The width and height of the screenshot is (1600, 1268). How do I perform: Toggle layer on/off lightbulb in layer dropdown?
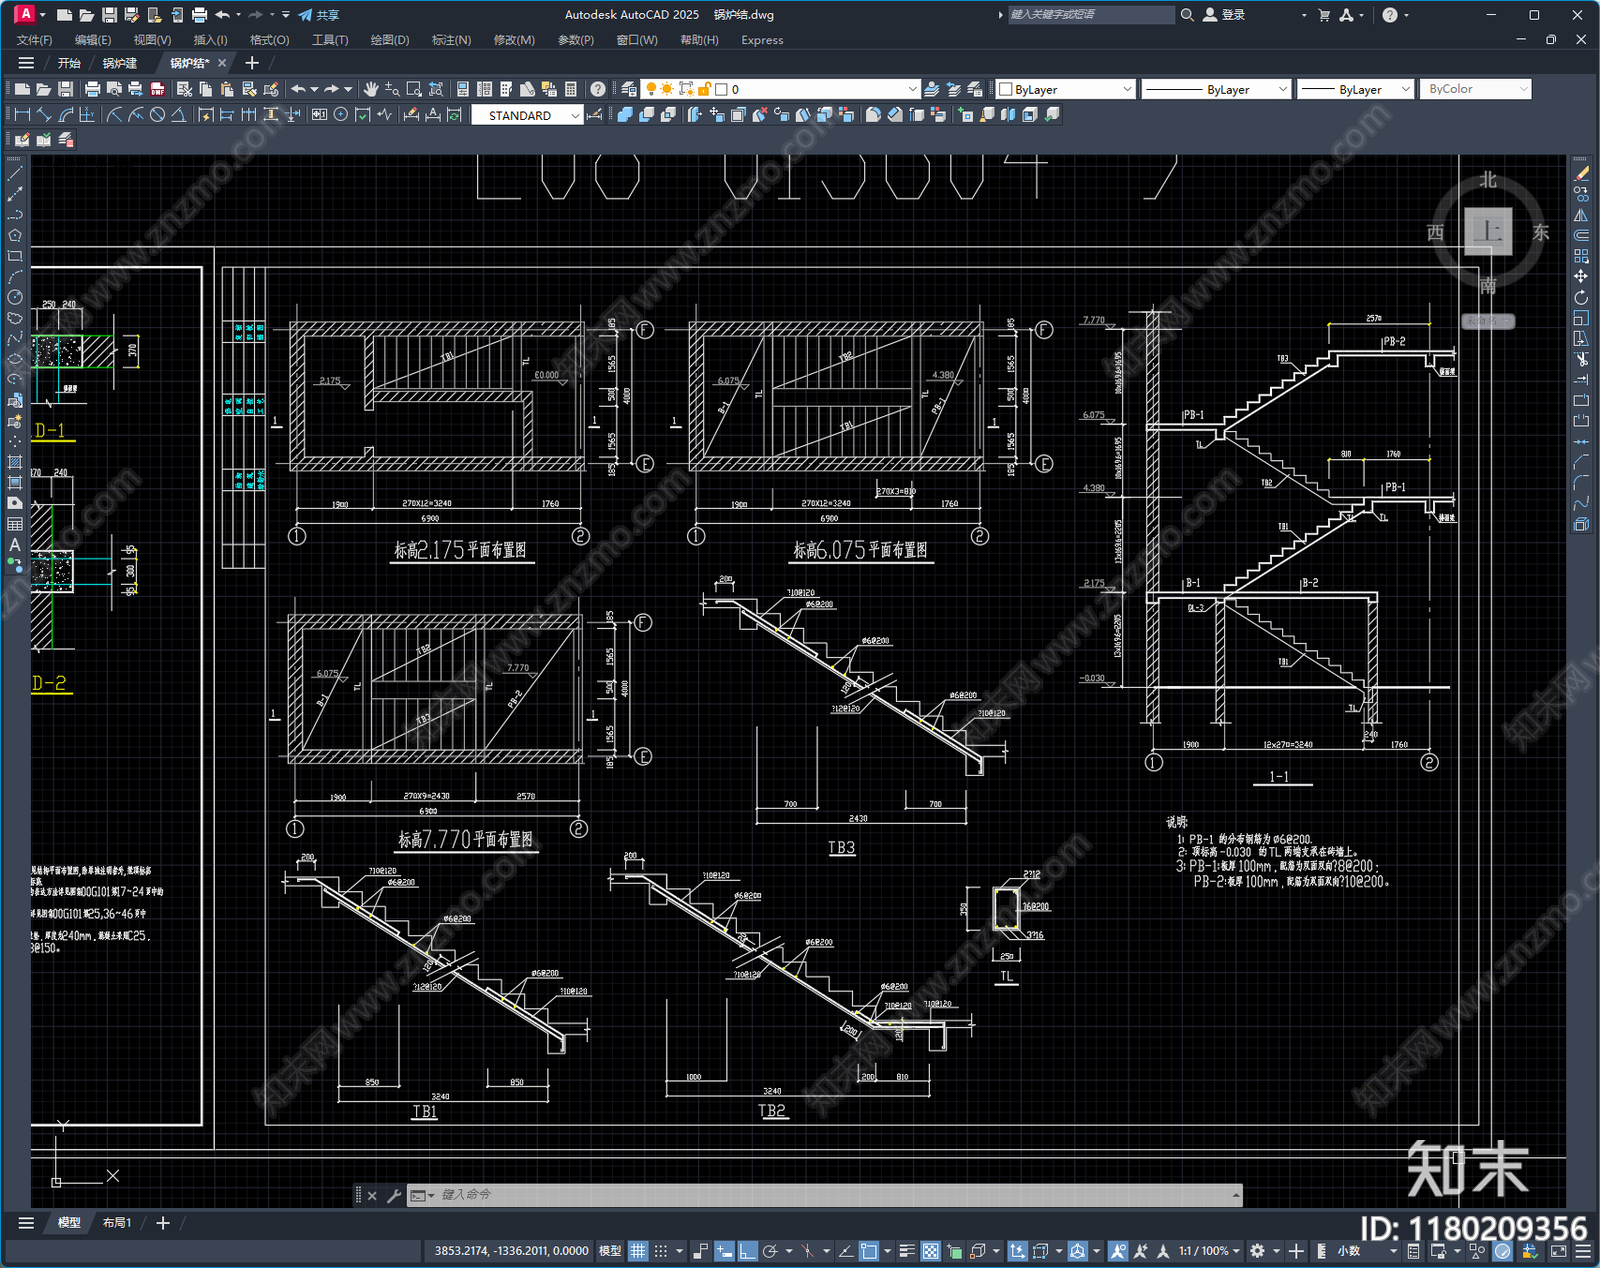click(651, 89)
